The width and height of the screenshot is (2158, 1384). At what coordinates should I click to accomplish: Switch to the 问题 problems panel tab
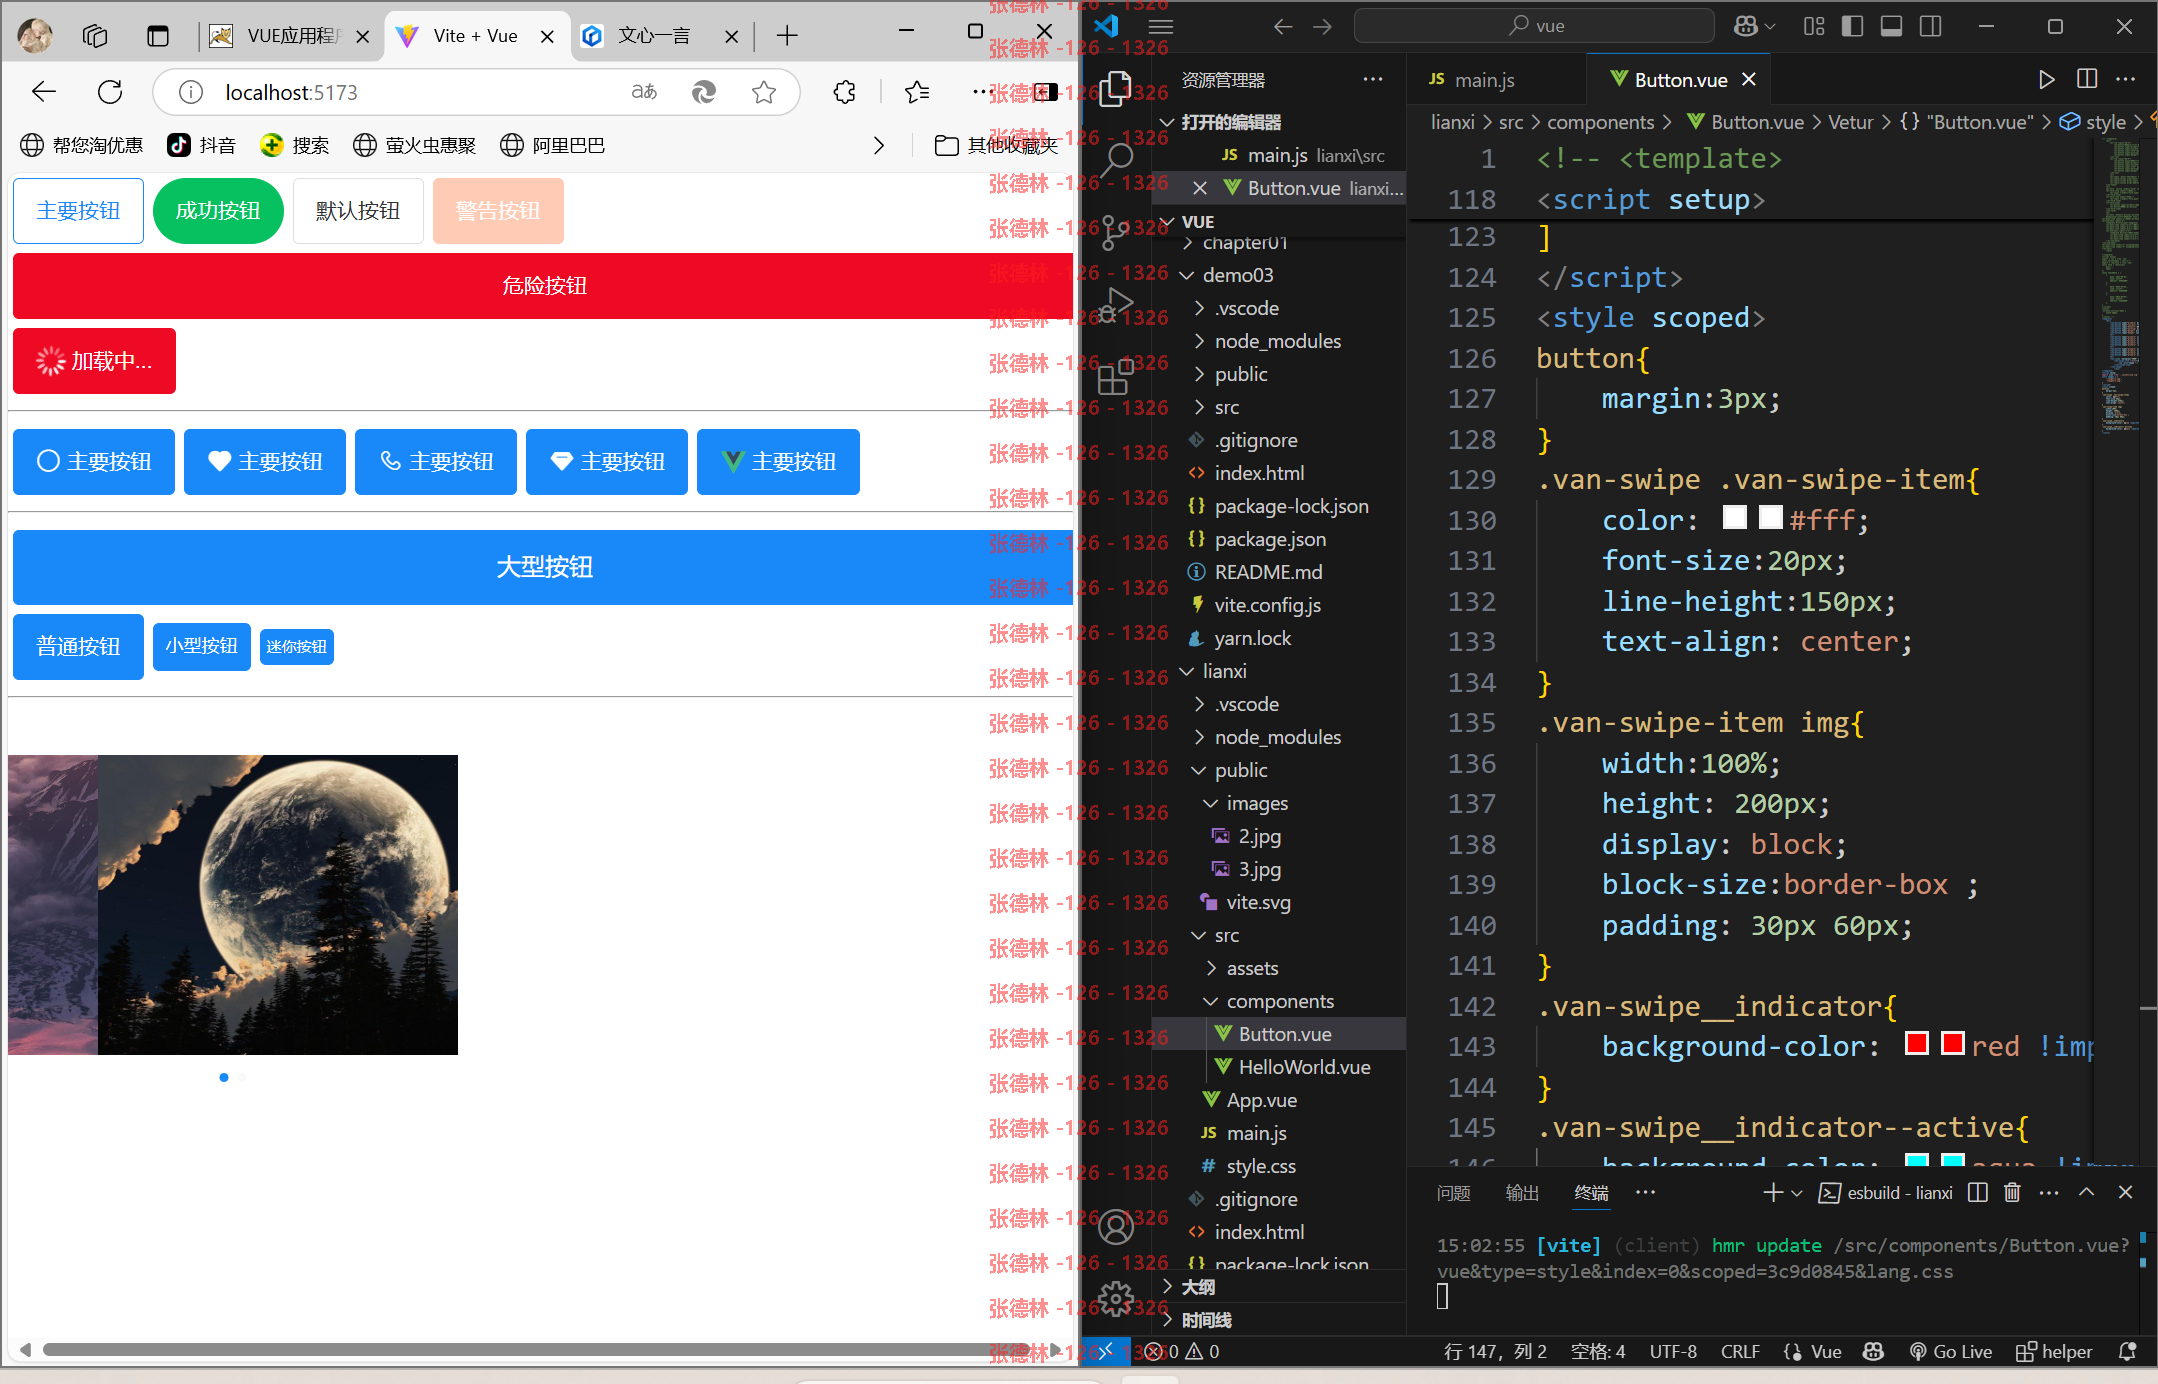(x=1453, y=1192)
